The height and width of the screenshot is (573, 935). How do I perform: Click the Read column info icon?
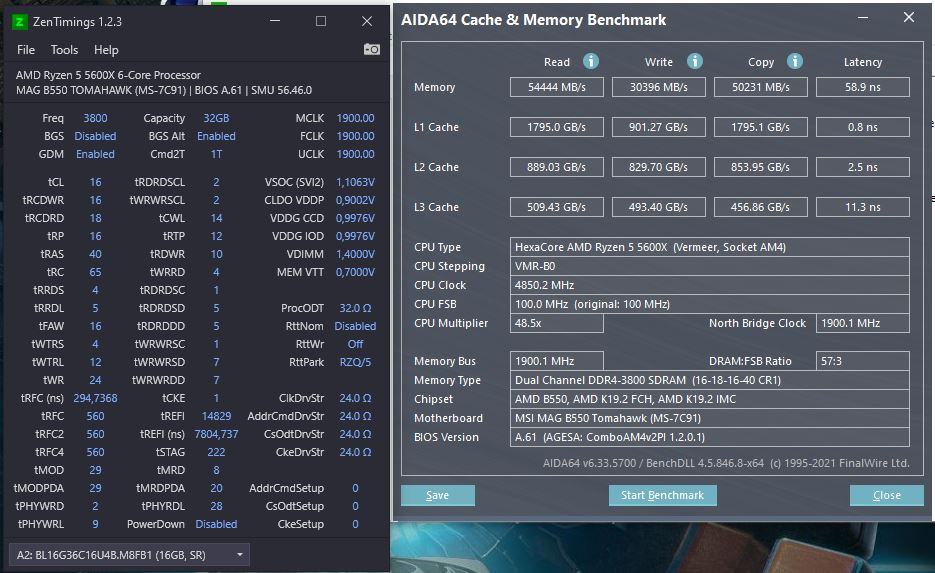pos(590,61)
